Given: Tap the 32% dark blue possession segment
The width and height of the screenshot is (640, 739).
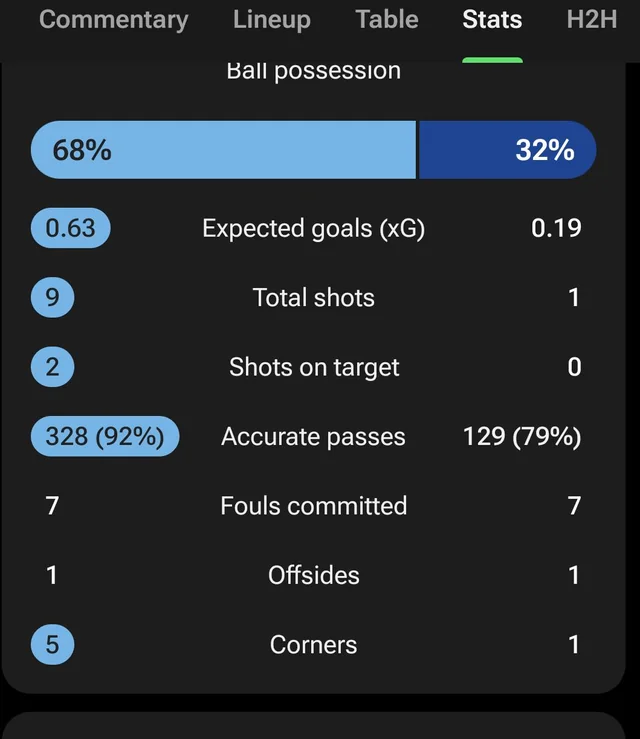Looking at the screenshot, I should pyautogui.click(x=507, y=150).
